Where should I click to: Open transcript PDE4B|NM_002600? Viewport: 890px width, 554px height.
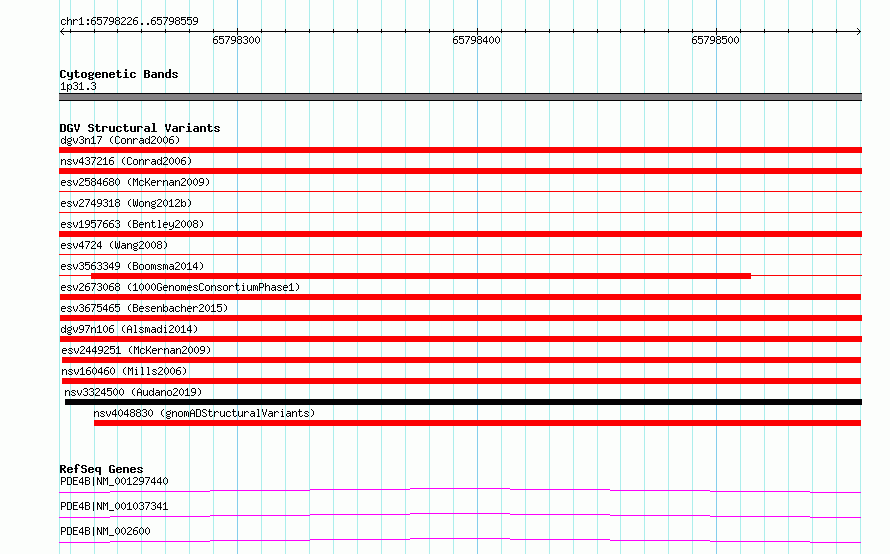[x=105, y=531]
